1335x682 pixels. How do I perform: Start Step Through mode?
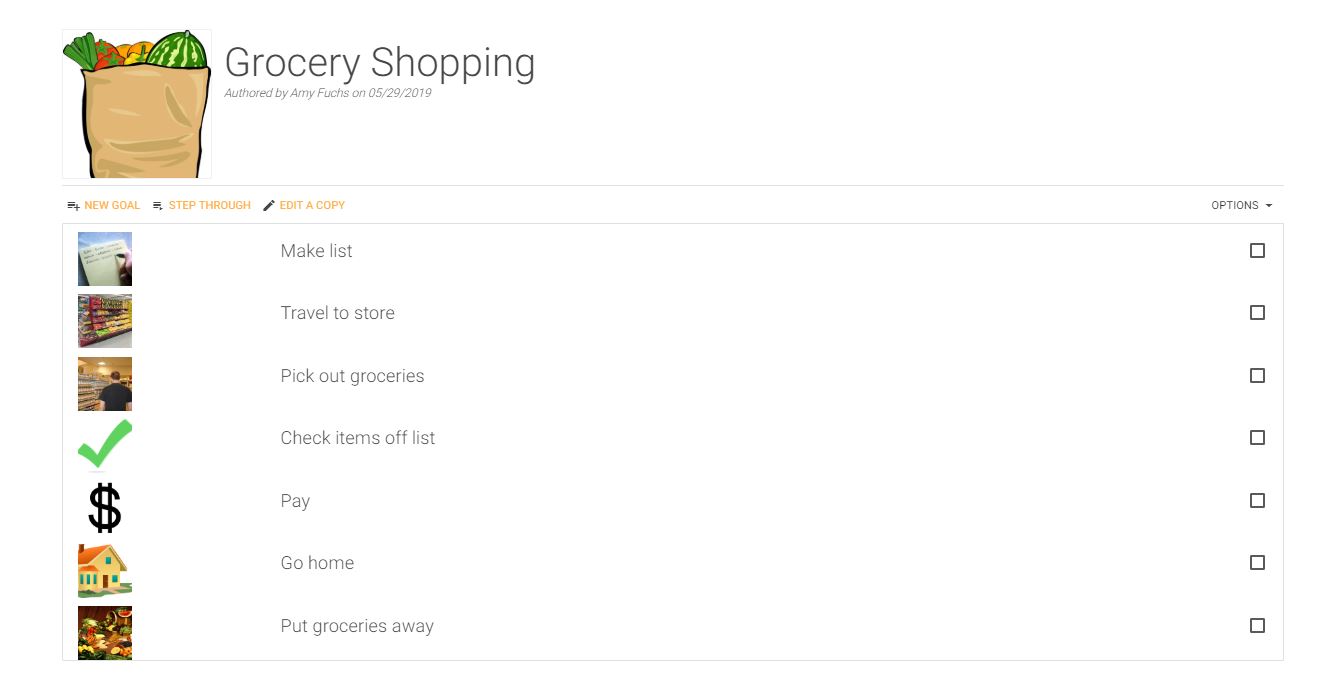202,205
